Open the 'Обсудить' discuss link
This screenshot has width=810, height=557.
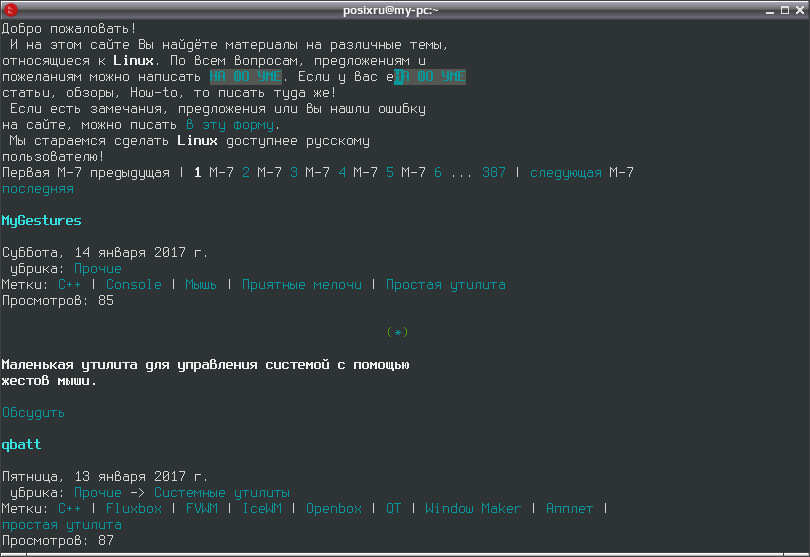33,413
